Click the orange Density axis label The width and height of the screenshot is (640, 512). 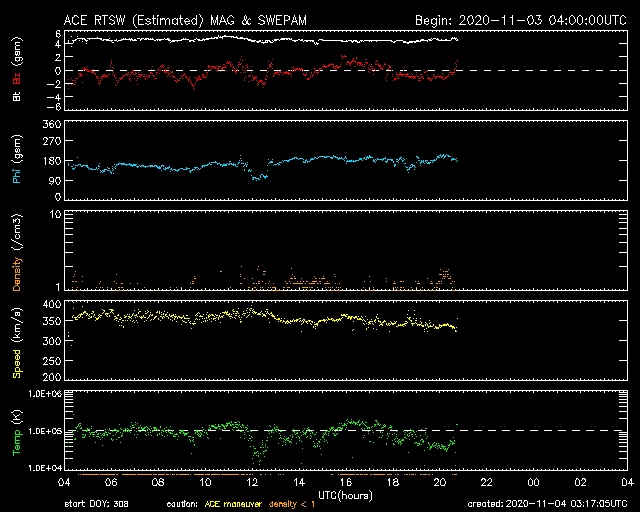17,256
